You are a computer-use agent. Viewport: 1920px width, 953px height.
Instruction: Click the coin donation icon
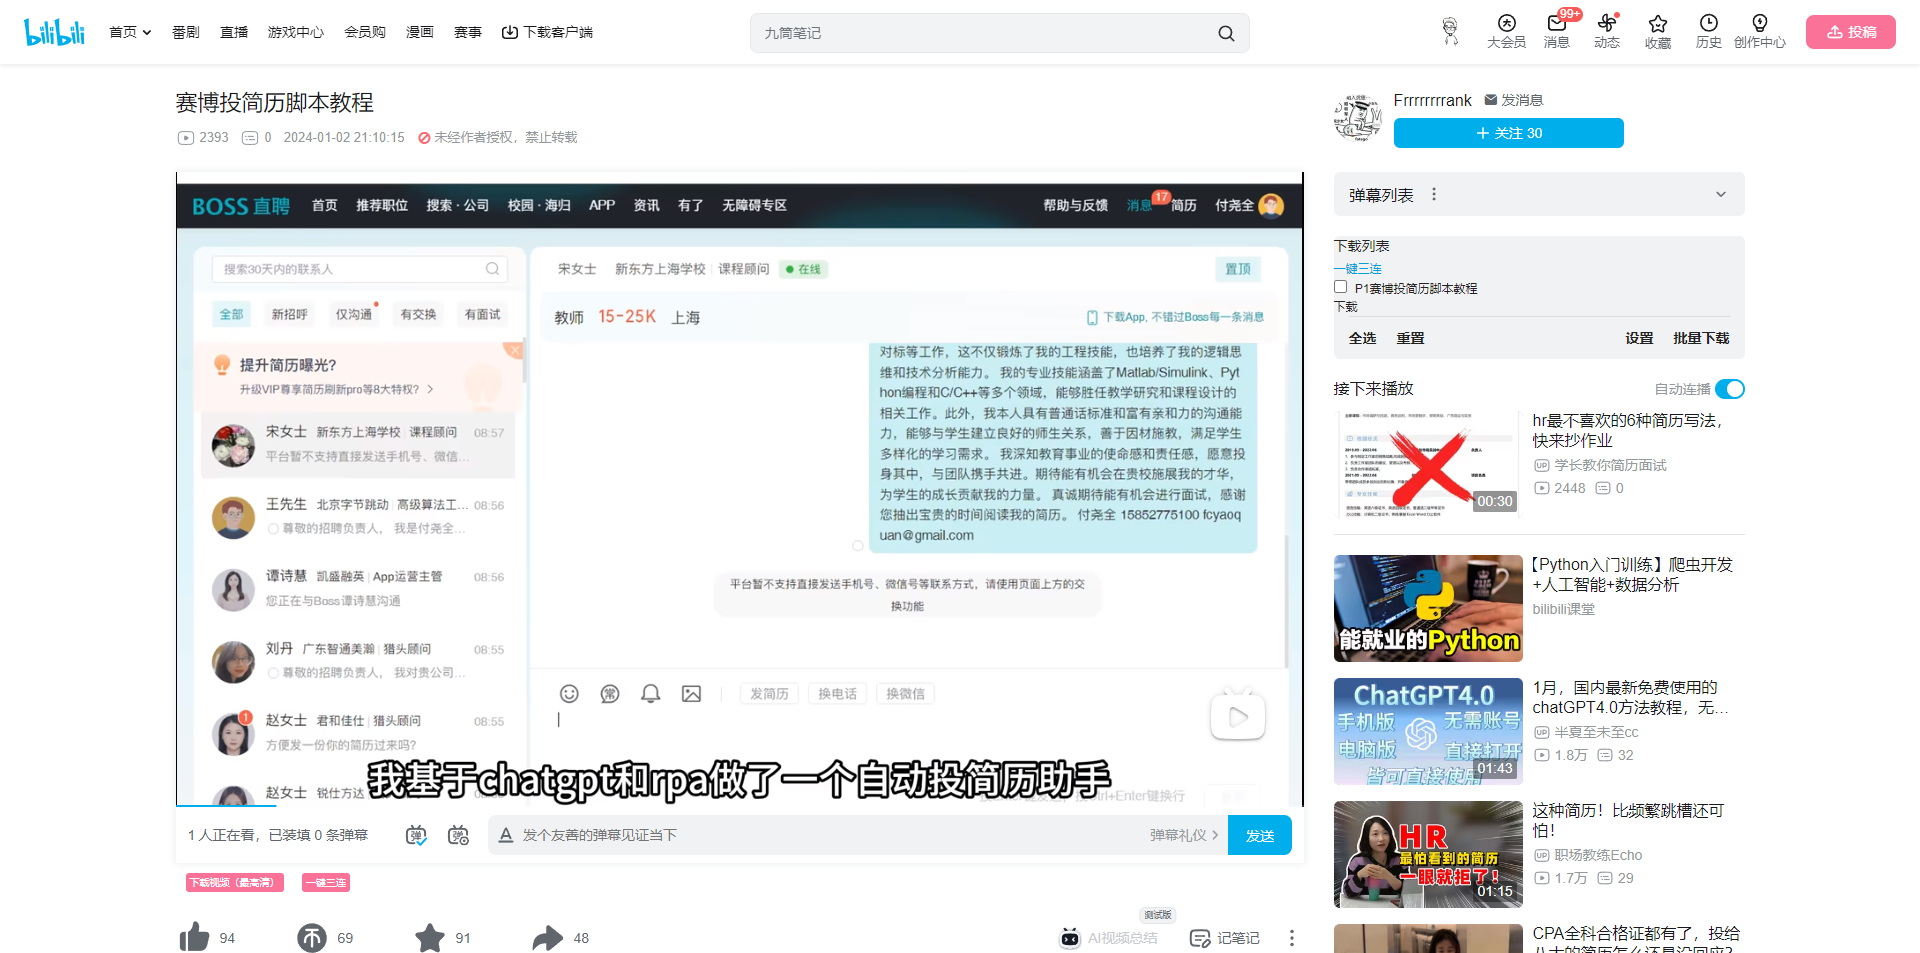point(312,937)
